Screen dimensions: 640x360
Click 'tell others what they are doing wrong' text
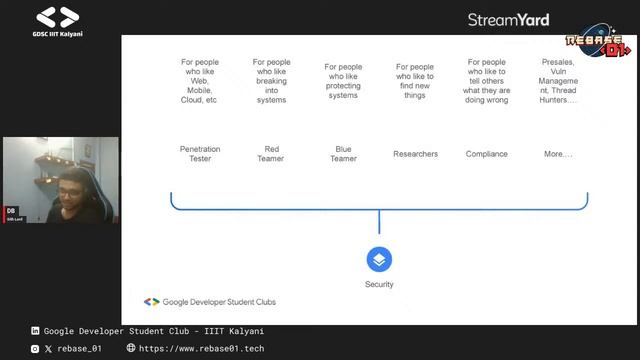[487, 90]
